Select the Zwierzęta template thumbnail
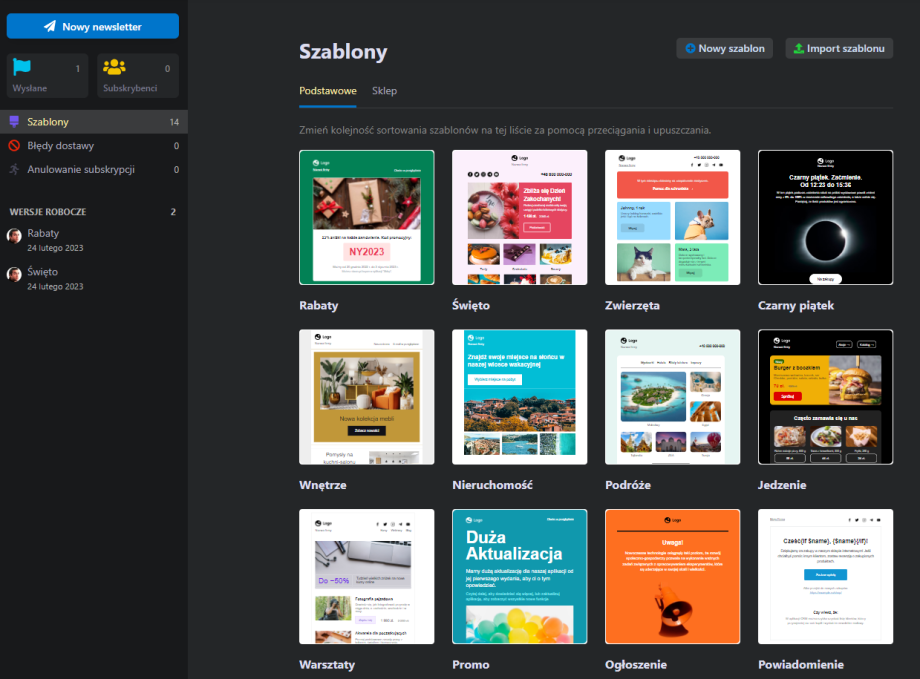 672,217
